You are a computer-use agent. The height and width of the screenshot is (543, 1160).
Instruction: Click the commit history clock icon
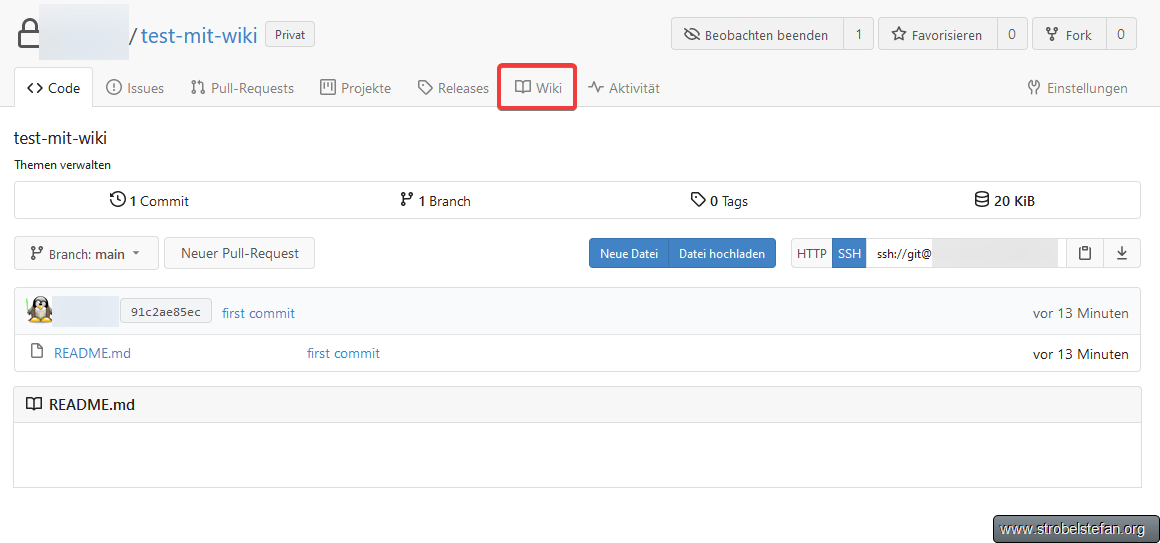[x=117, y=200]
